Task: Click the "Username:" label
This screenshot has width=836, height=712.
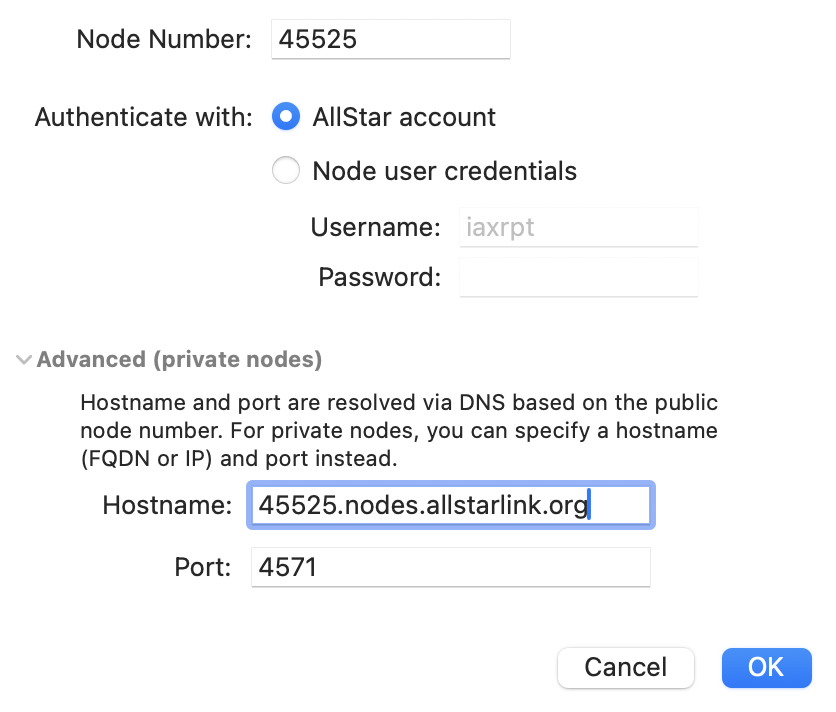Action: pos(375,227)
